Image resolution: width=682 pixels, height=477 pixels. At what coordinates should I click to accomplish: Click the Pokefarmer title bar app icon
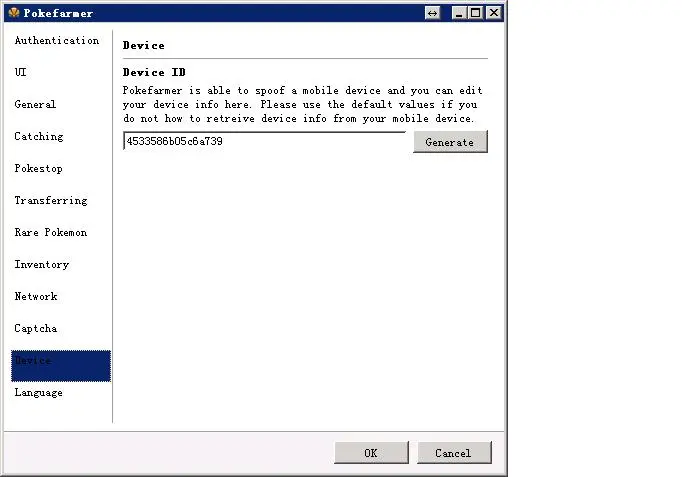[x=14, y=13]
